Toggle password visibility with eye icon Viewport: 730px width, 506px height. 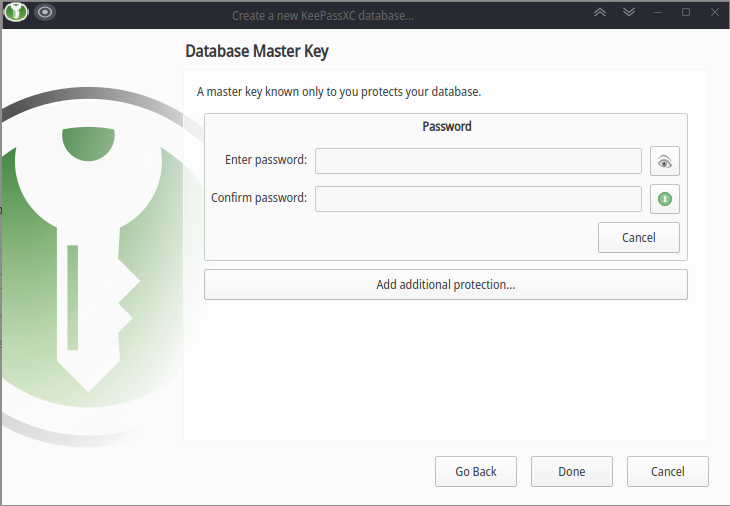click(664, 161)
